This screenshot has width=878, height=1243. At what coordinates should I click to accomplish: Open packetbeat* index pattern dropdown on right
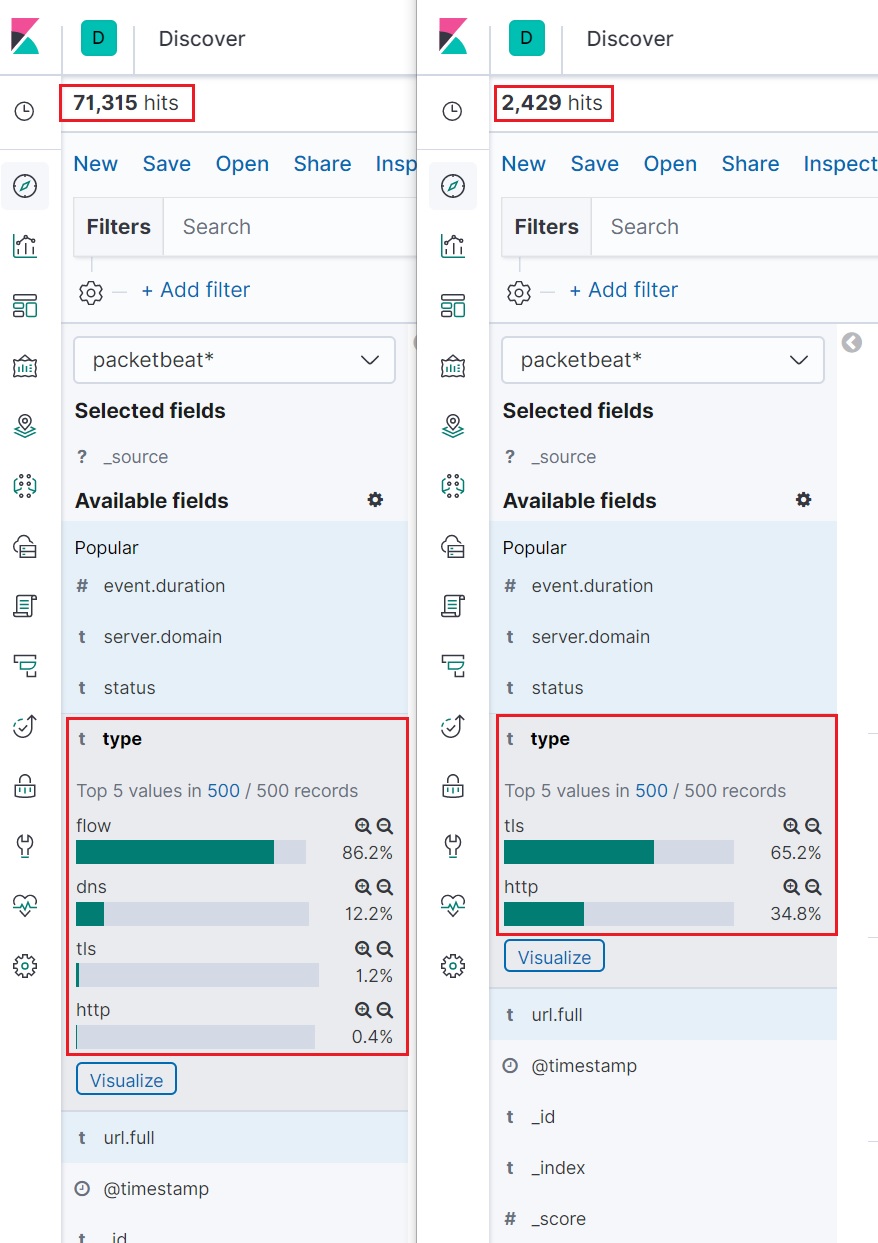pyautogui.click(x=663, y=360)
